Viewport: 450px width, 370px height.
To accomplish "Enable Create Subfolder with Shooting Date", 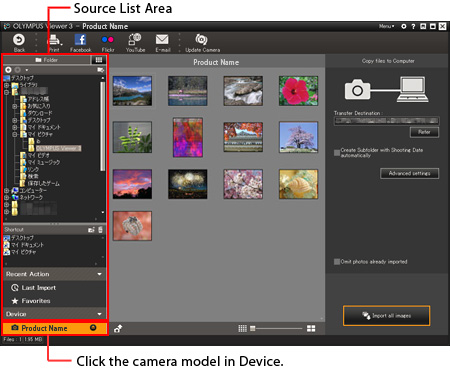I will click(x=337, y=153).
